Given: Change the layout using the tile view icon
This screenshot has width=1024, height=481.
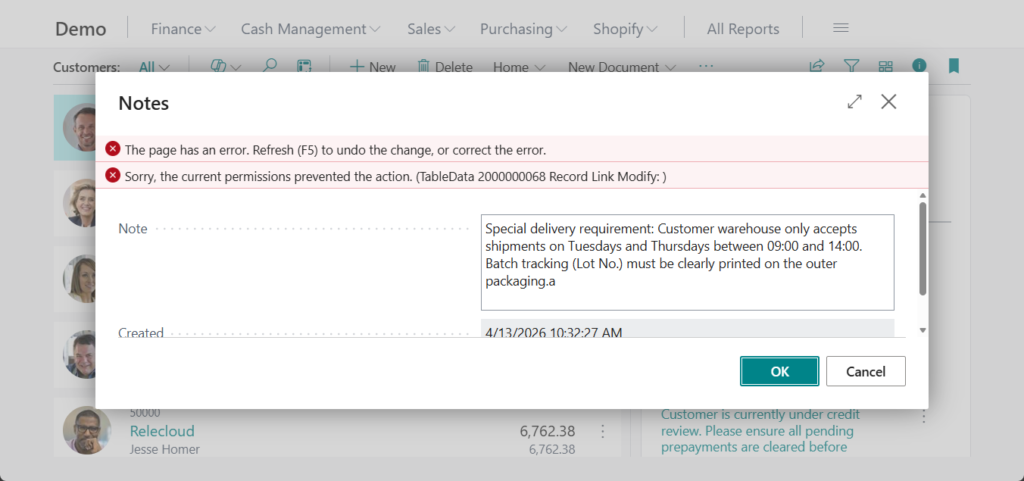Looking at the screenshot, I should pos(885,67).
